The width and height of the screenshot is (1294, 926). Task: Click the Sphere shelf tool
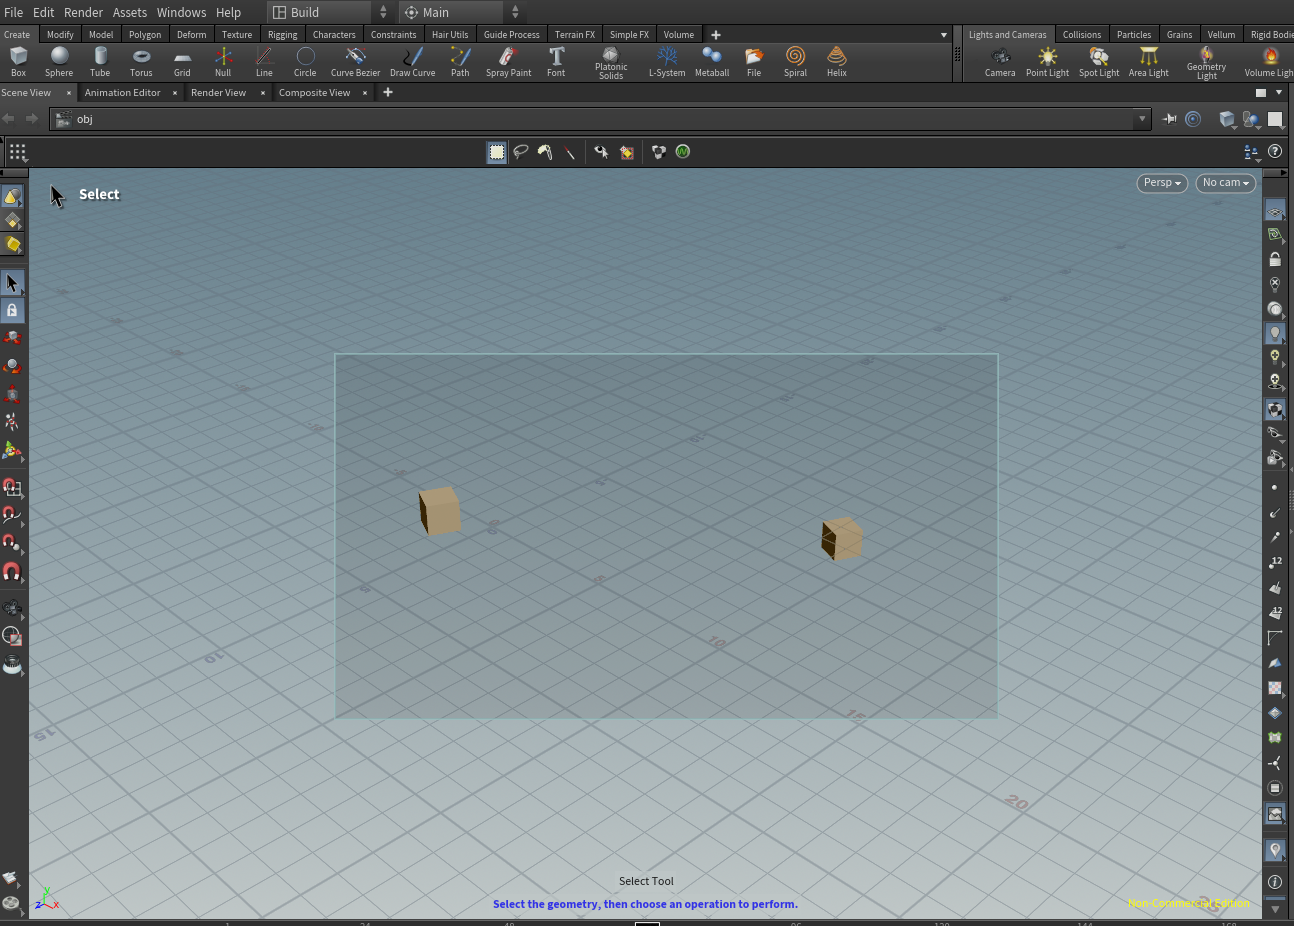pos(59,61)
